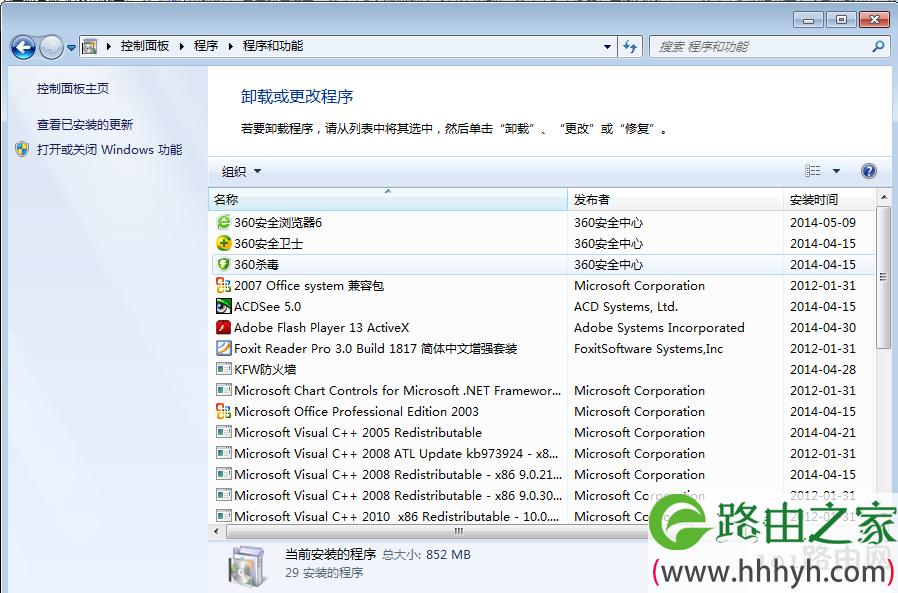Viewport: 898px width, 593px height.
Task: Click install date 2014-05-09
Action: pos(823,222)
